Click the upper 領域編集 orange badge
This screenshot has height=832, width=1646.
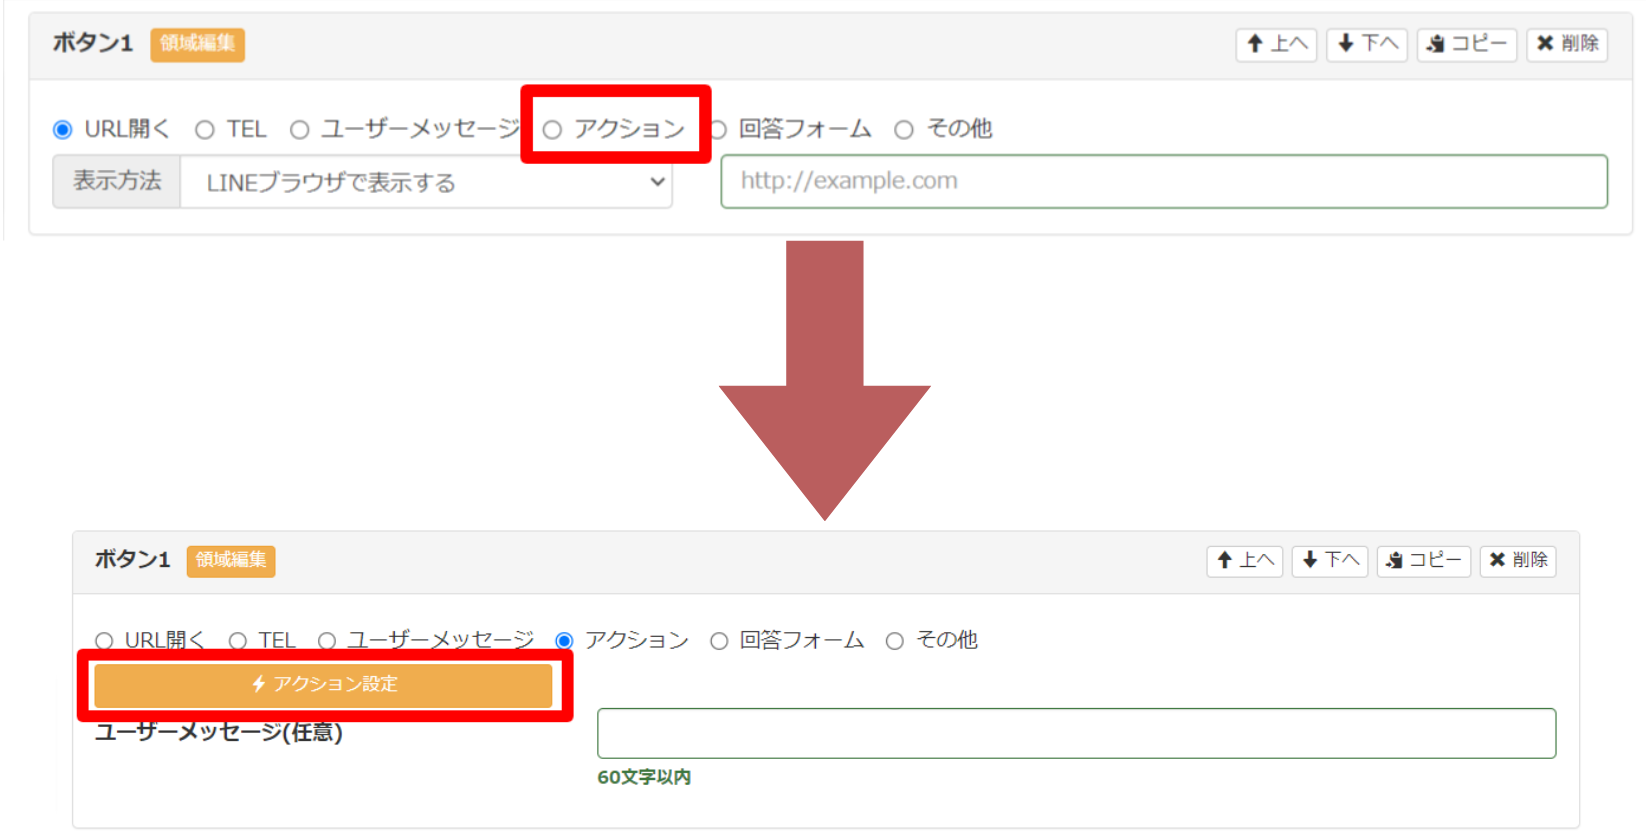[197, 44]
